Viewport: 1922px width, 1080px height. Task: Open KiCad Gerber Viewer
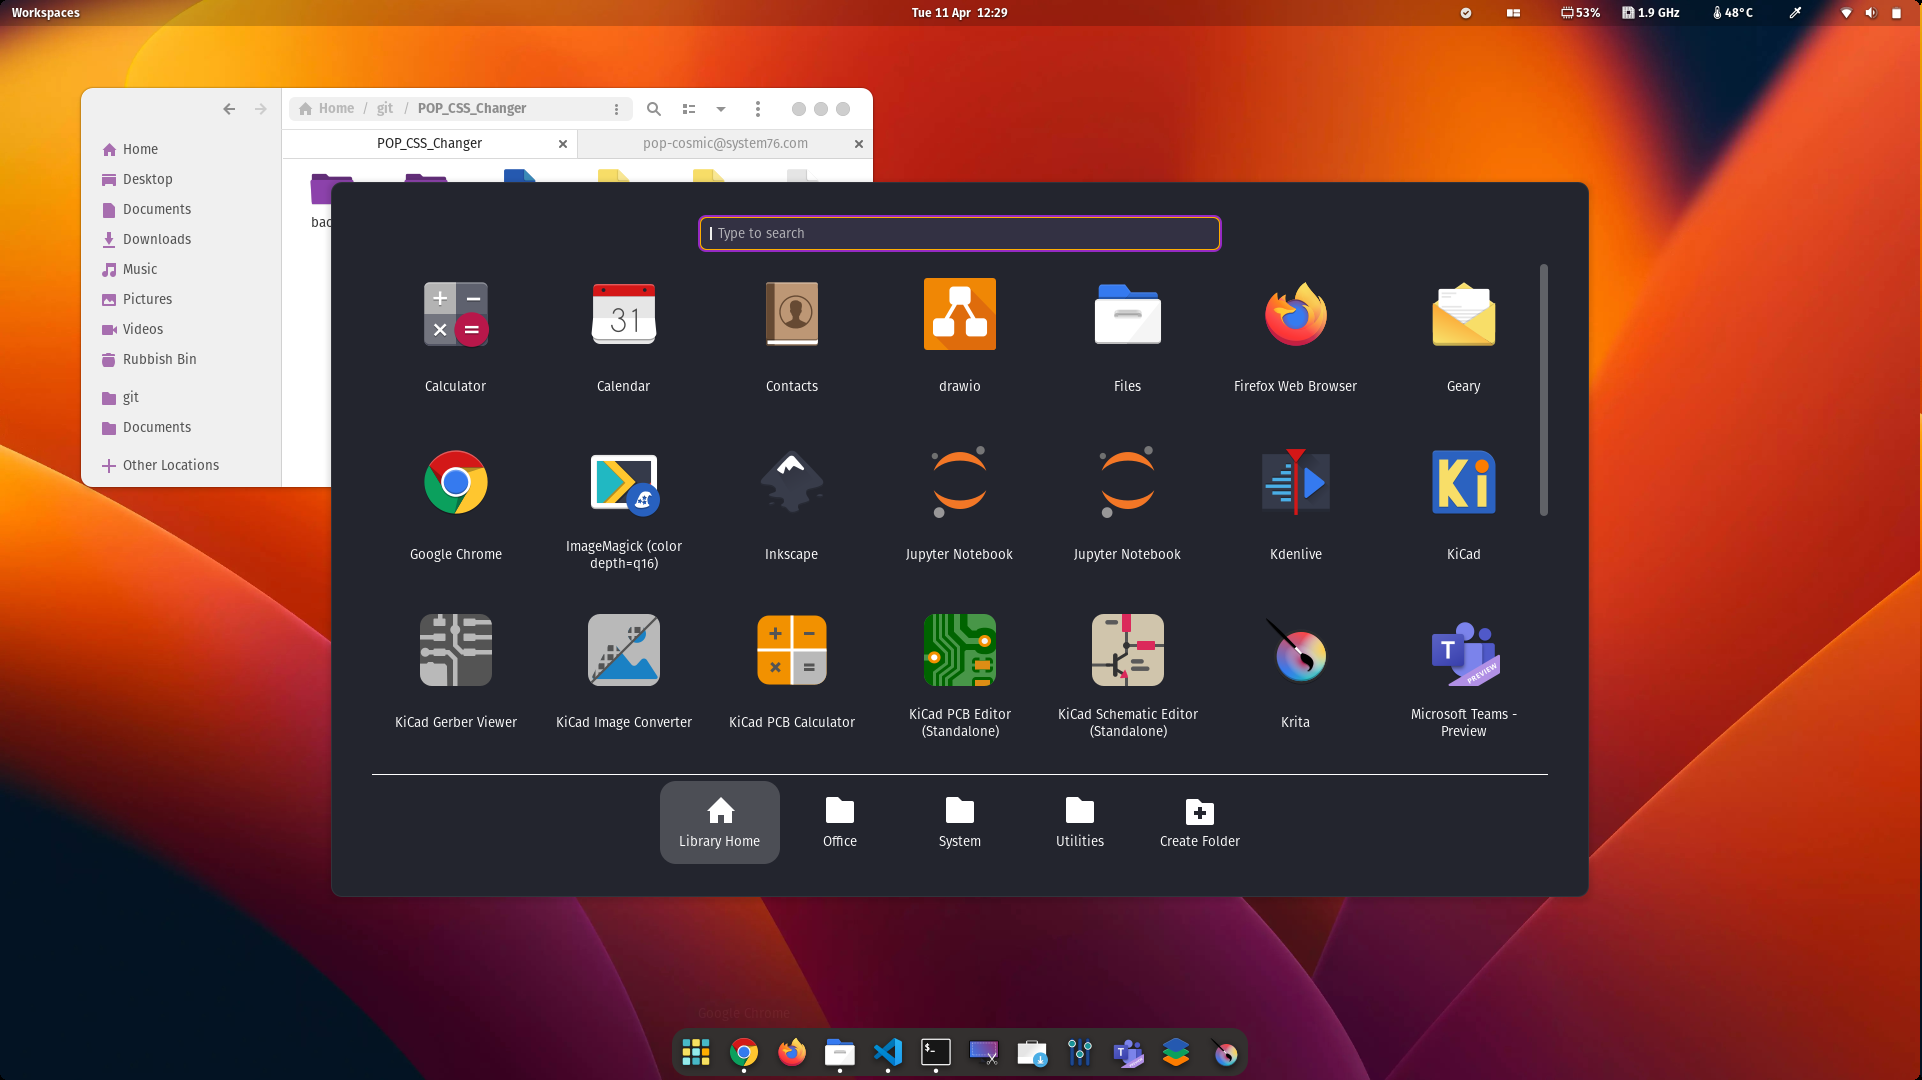click(455, 651)
